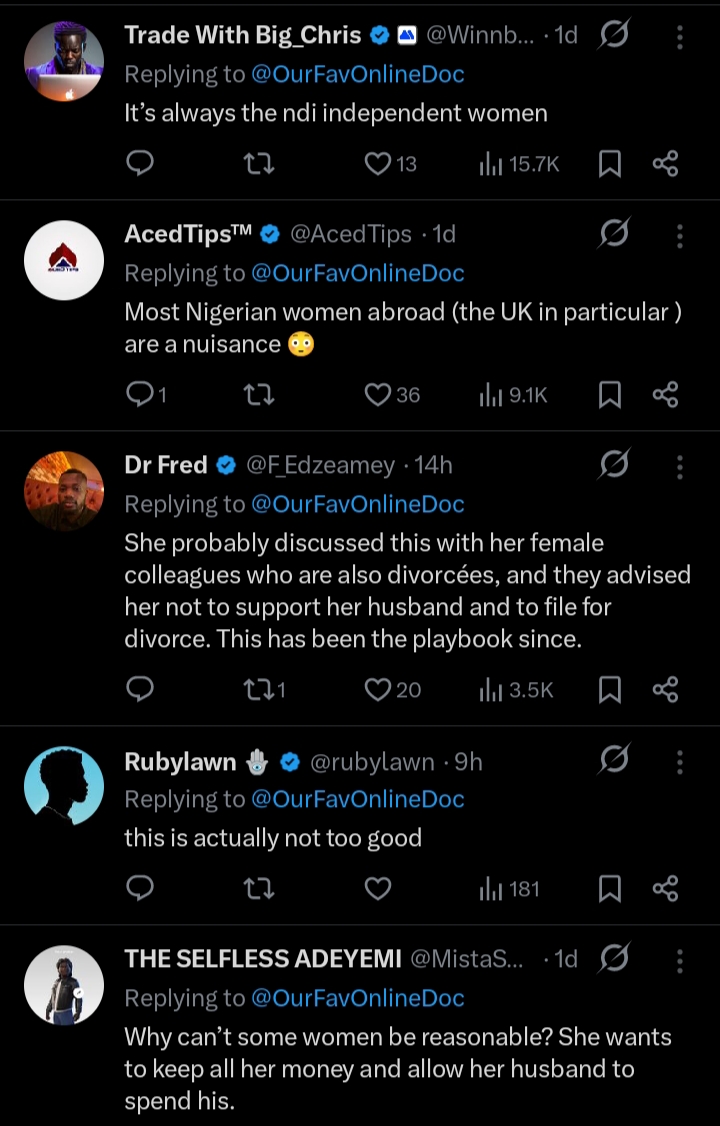Open the Dr Fred profile name
This screenshot has width=720, height=1126.
click(x=166, y=465)
